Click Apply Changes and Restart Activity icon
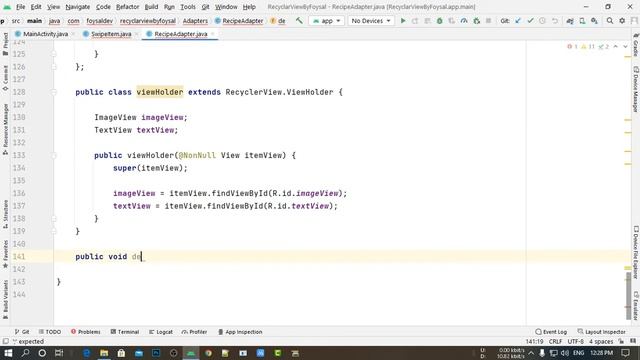 pos(415,20)
